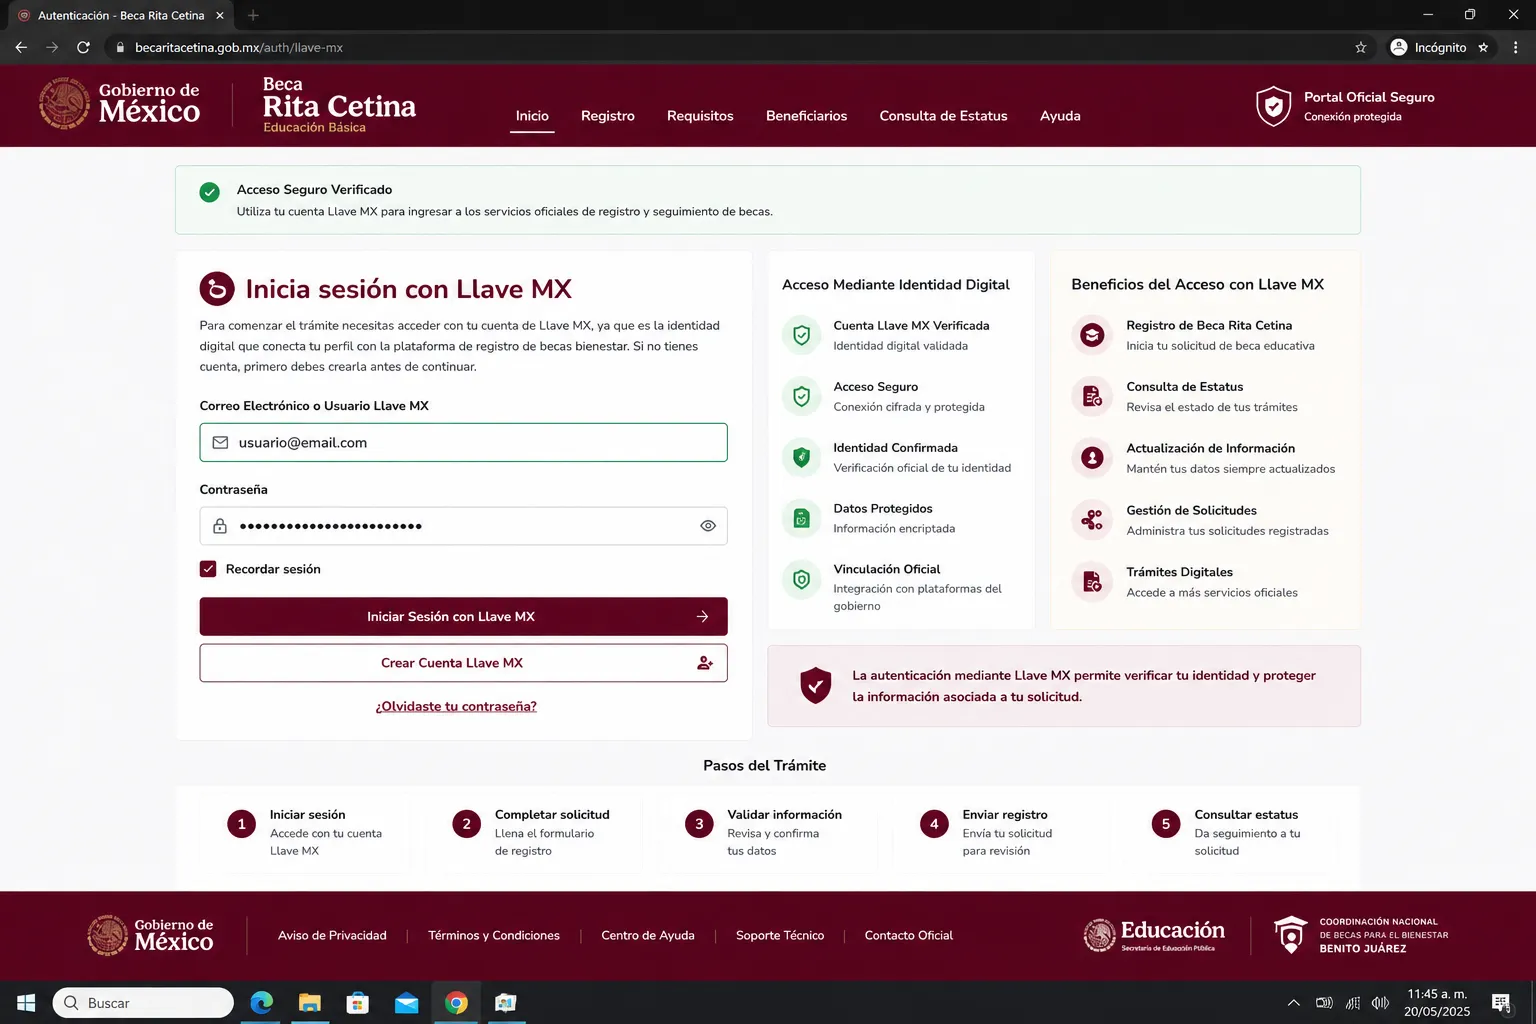Screen dimensions: 1536x1024
Task: Click the Educación logo in footer
Action: 1154,935
